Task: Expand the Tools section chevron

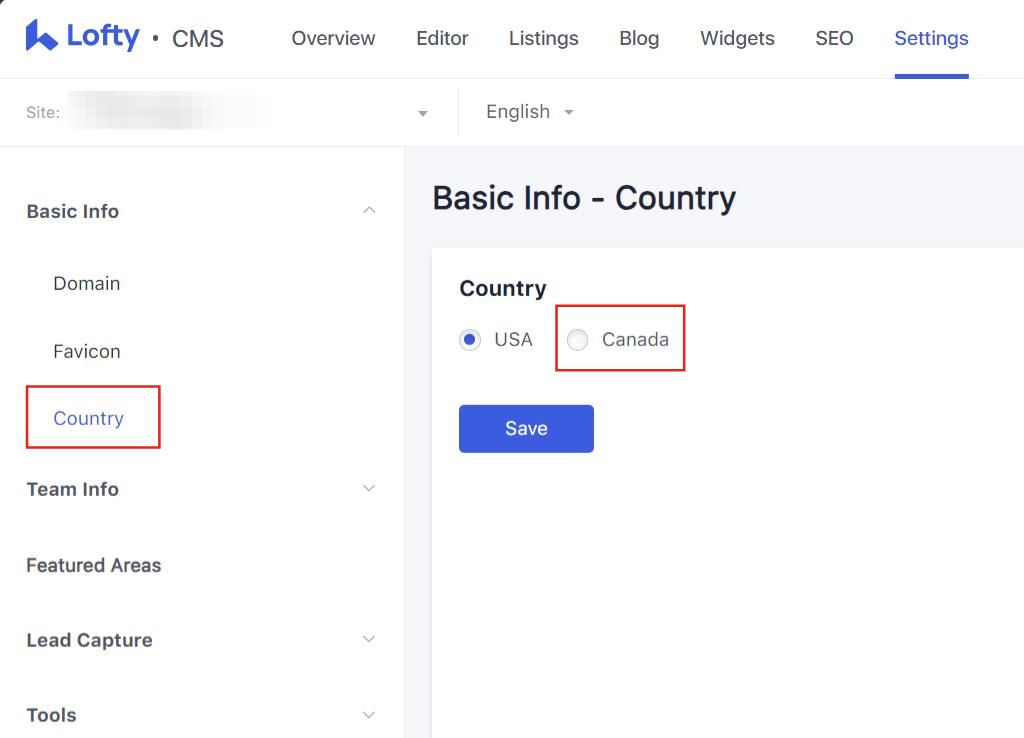Action: [369, 715]
